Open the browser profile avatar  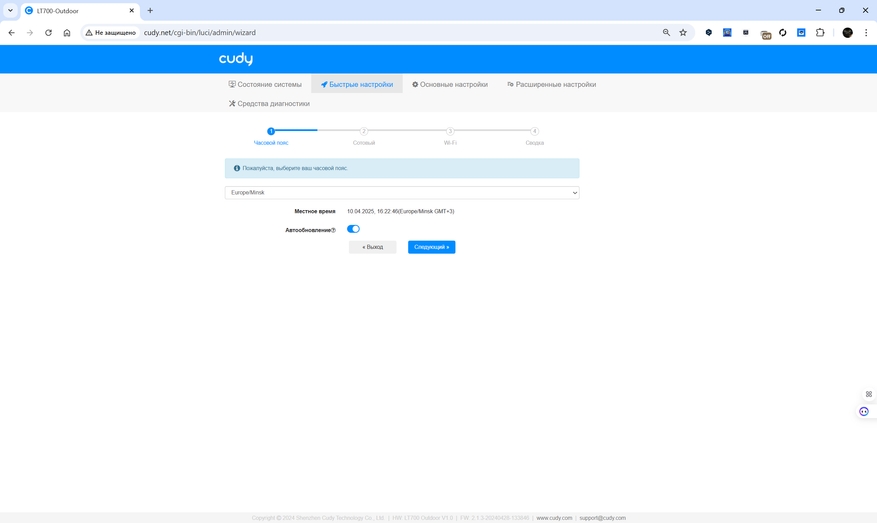[x=847, y=32]
